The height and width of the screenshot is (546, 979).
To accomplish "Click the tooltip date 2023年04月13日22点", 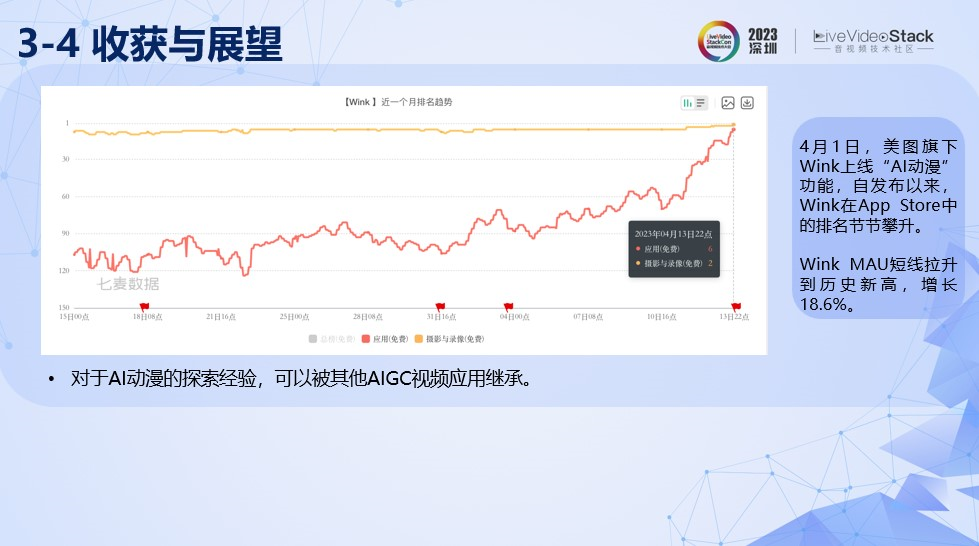I will tap(673, 234).
